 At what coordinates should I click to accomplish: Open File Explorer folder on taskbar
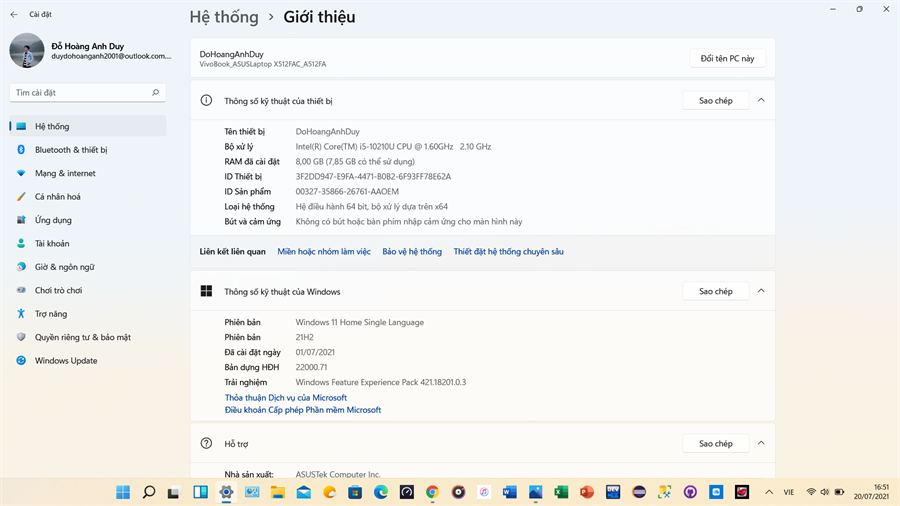(x=278, y=492)
